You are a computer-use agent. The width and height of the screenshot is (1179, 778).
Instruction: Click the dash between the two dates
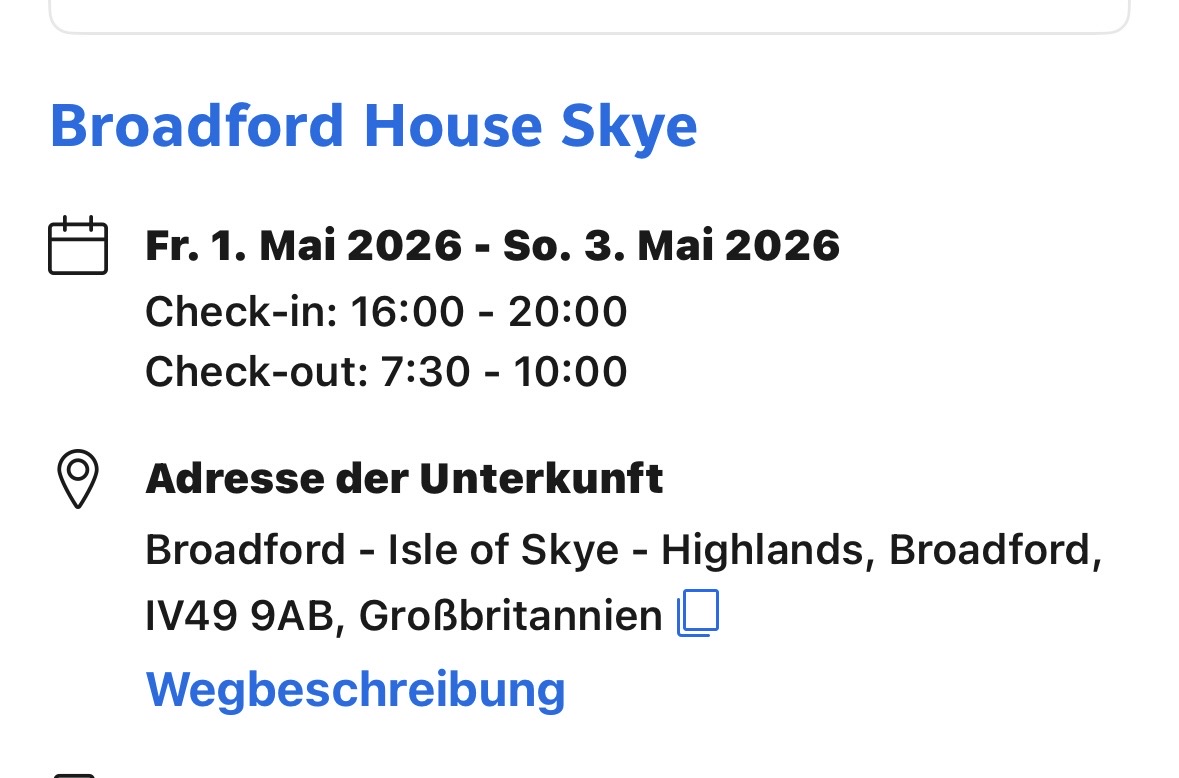pos(483,248)
